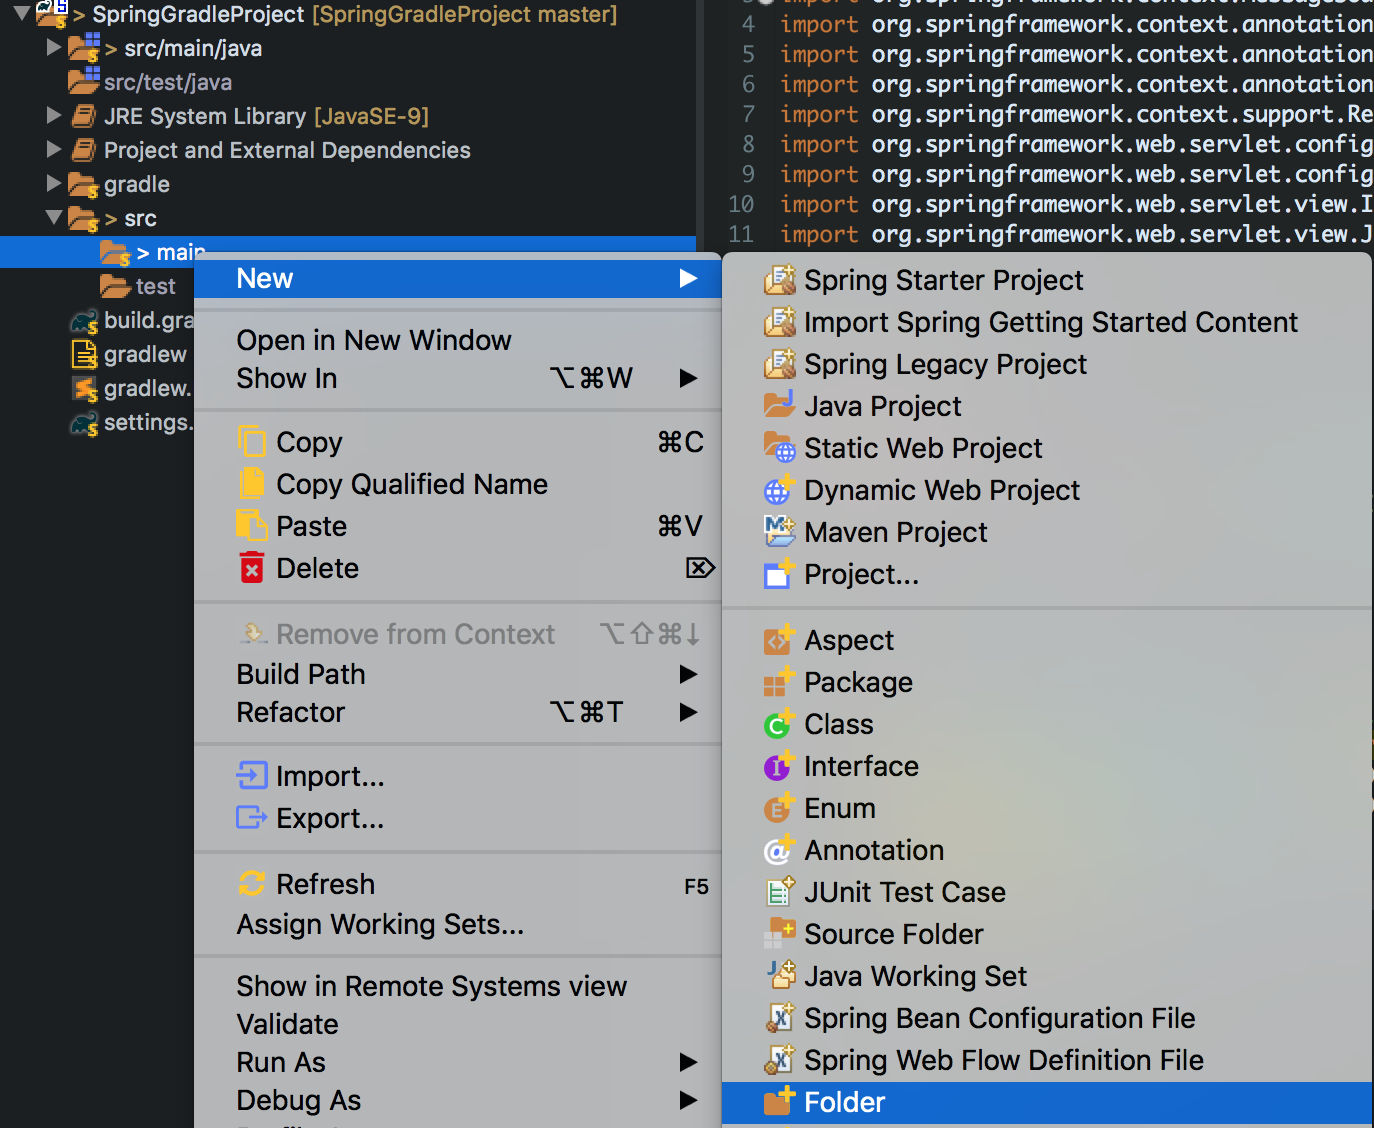Click the Maven Project icon
The height and width of the screenshot is (1128, 1374).
(779, 532)
